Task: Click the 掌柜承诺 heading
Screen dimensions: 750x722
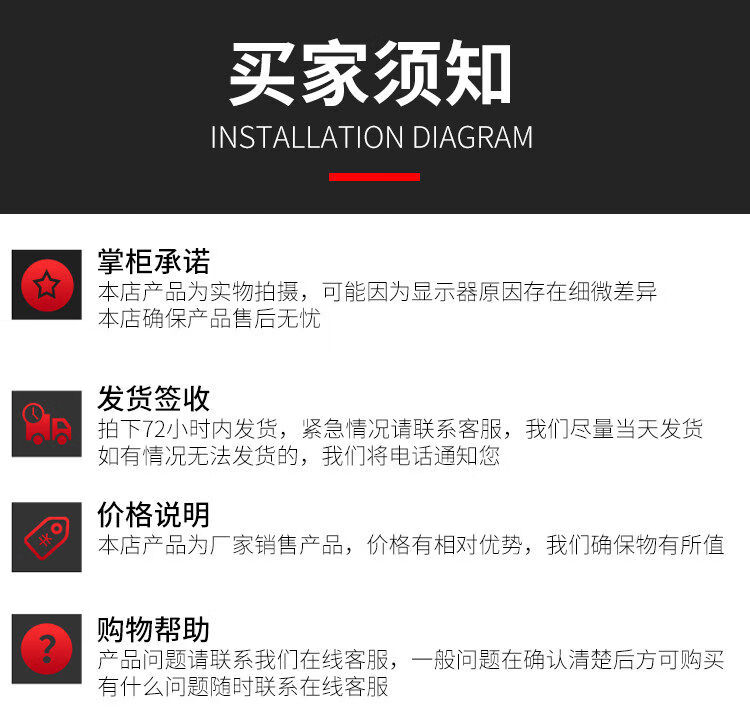Action: click(x=154, y=261)
